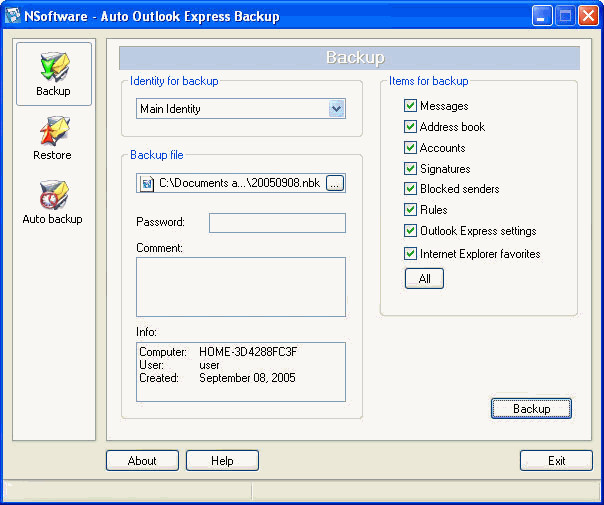Click the Items for backup label

click(428, 81)
